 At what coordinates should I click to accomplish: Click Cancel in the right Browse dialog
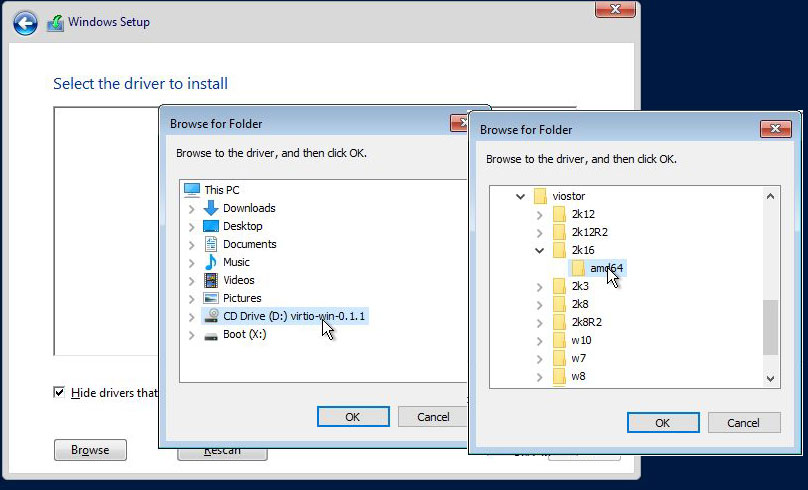pos(743,423)
